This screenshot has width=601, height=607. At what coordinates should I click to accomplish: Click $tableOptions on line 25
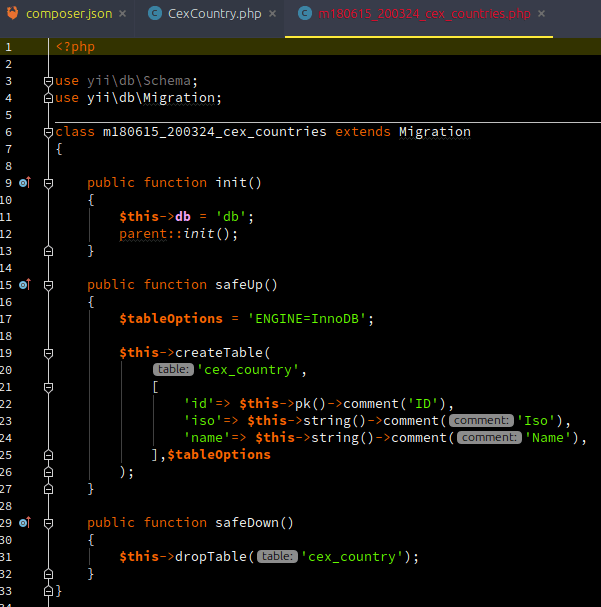[x=219, y=454]
